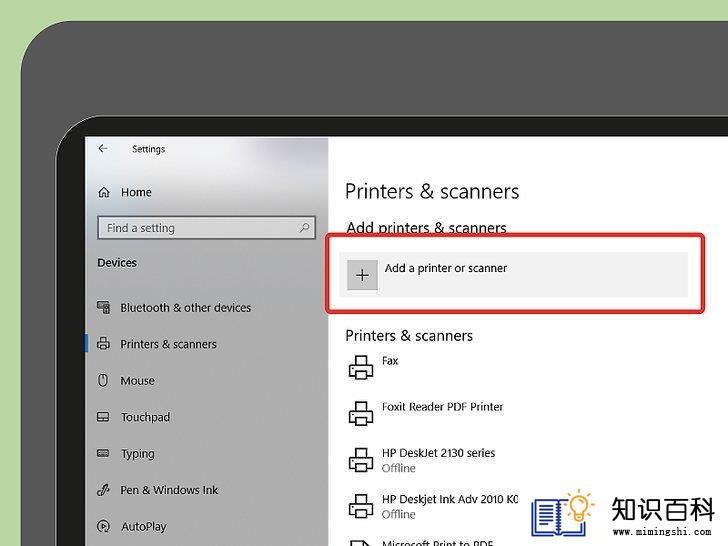Select the Fax device name

390,361
